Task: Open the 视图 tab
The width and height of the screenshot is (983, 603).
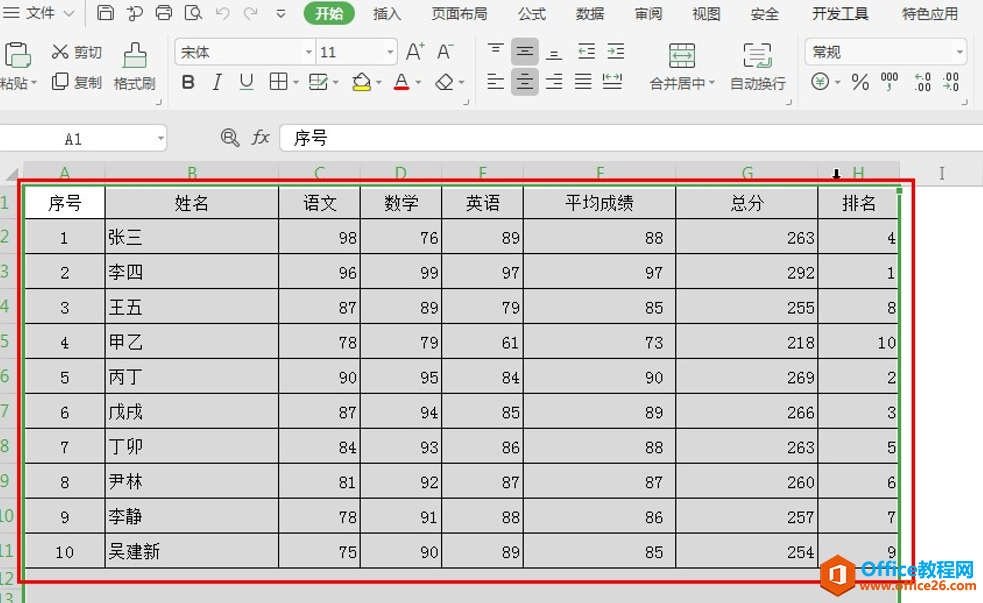Action: (706, 13)
